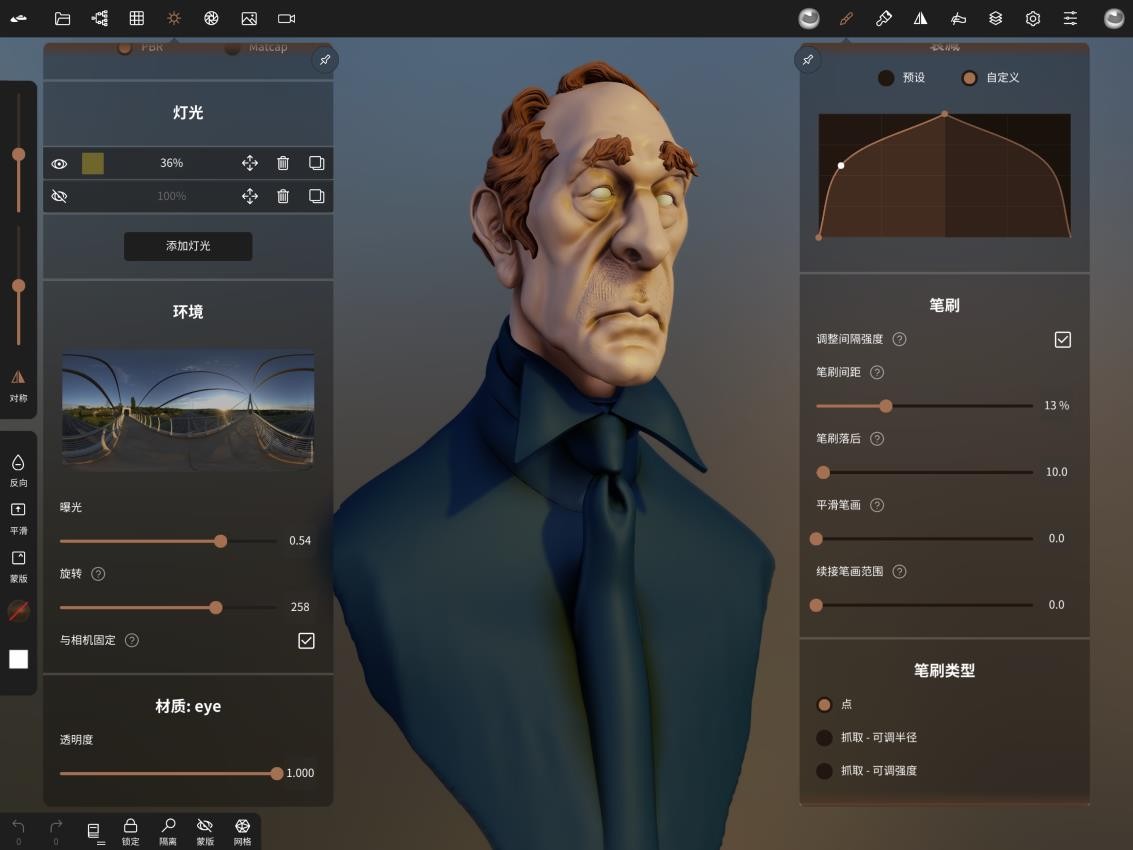
Task: Toggle 网格 wireframe in bottom toolbar
Action: click(x=241, y=831)
